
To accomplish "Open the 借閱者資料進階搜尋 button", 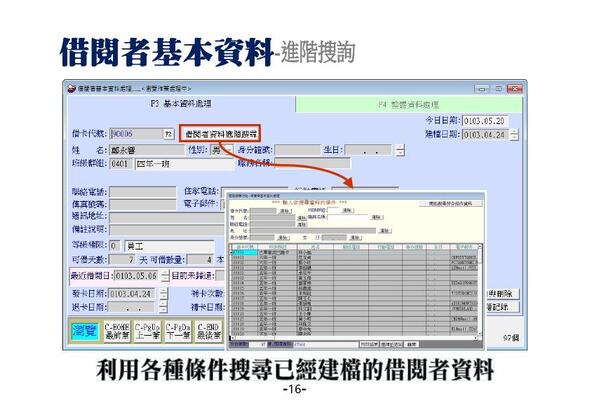I will [x=220, y=134].
